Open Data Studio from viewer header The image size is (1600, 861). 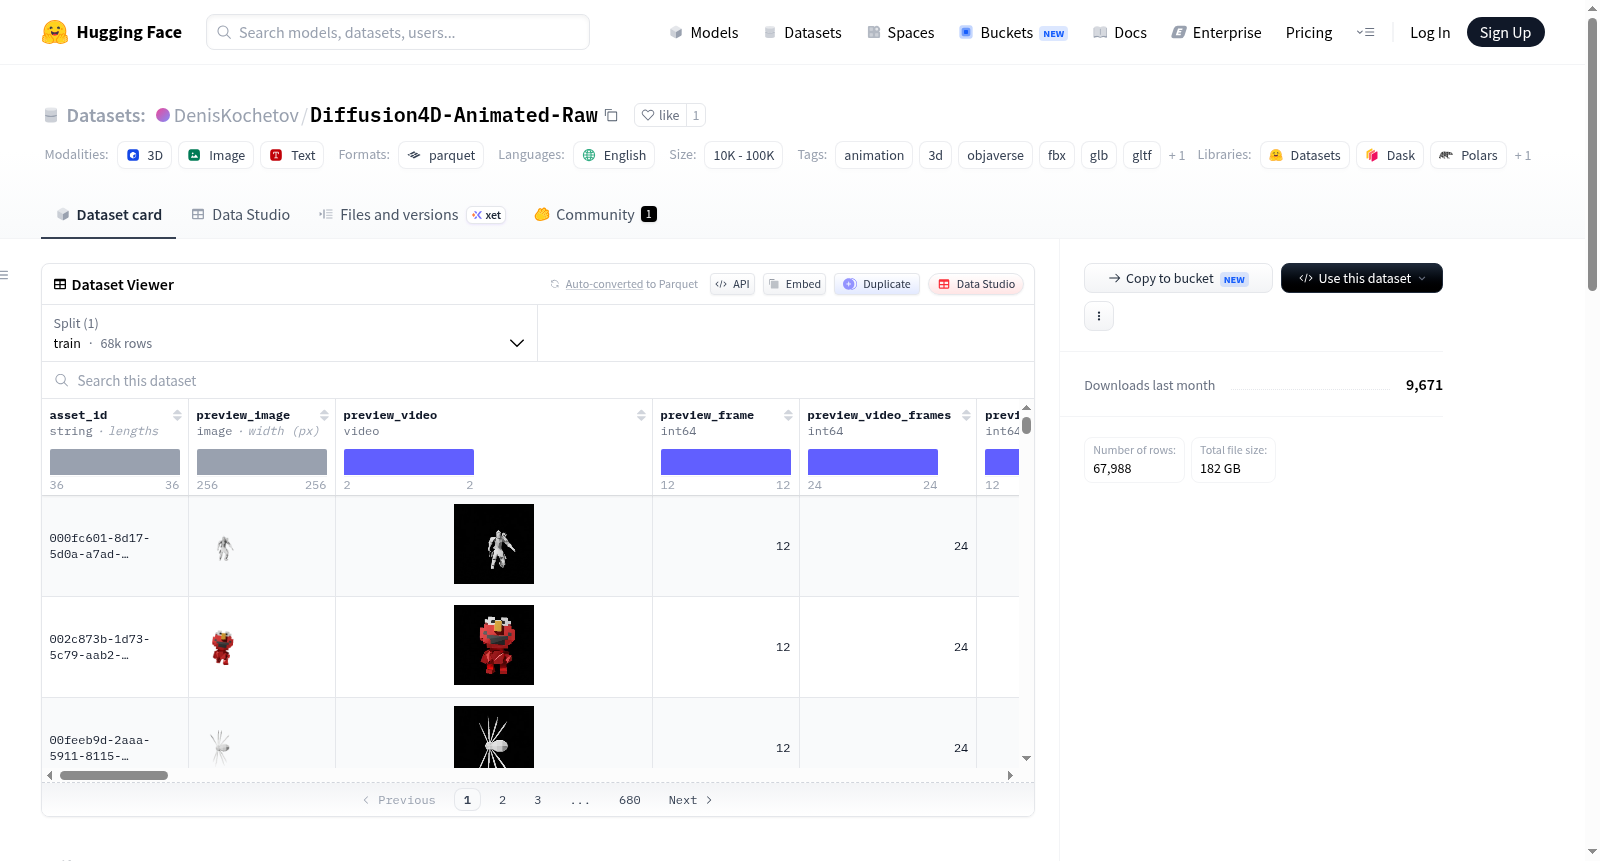[x=976, y=284]
